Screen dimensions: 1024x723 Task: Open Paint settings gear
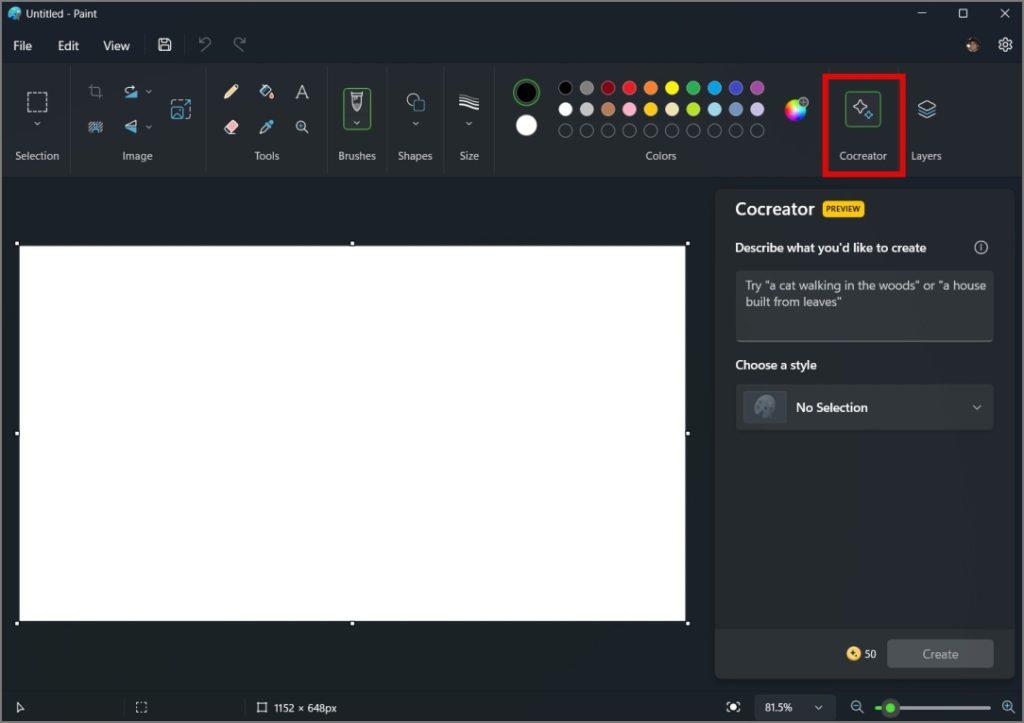click(x=1005, y=44)
